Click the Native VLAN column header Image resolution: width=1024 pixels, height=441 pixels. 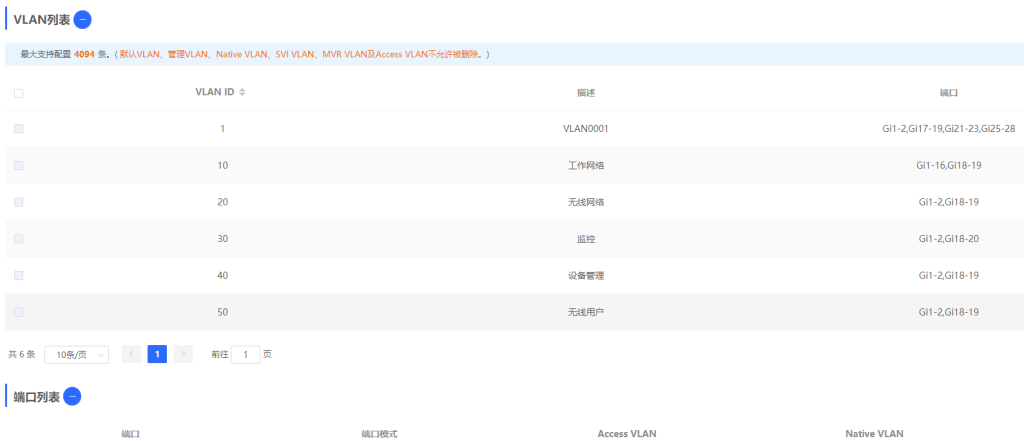(x=873, y=433)
